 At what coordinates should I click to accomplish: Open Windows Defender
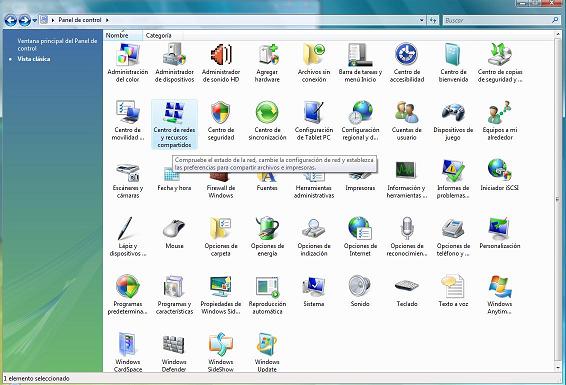174,353
